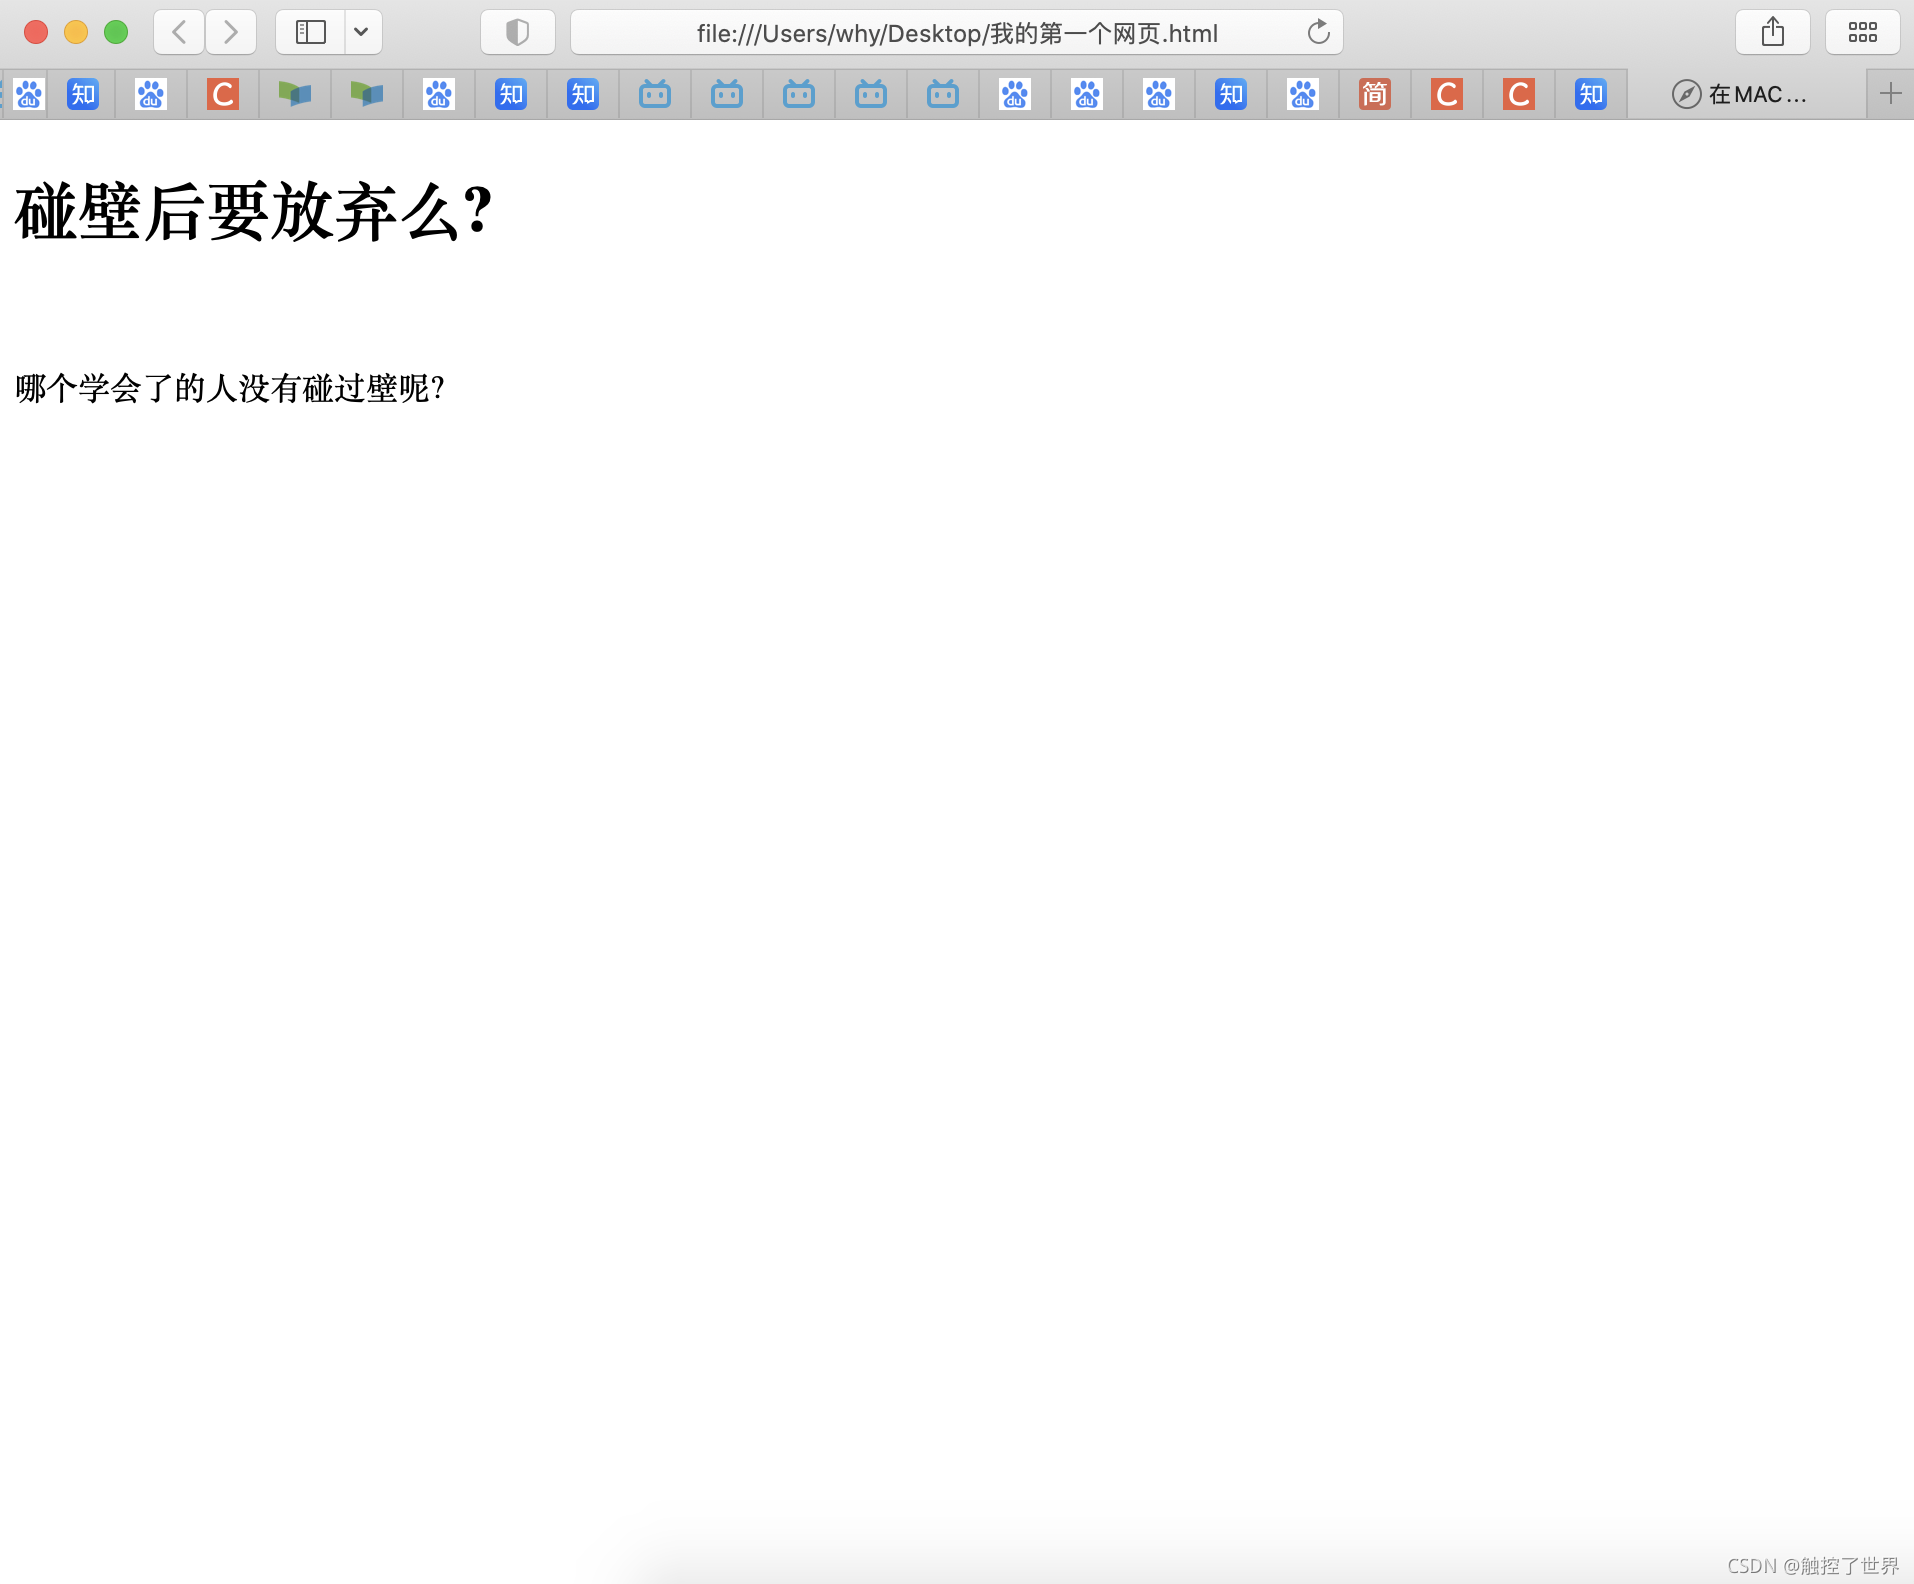Screen dimensions: 1914x1584
Task: Open the privacy report shield icon
Action: pyautogui.click(x=517, y=32)
